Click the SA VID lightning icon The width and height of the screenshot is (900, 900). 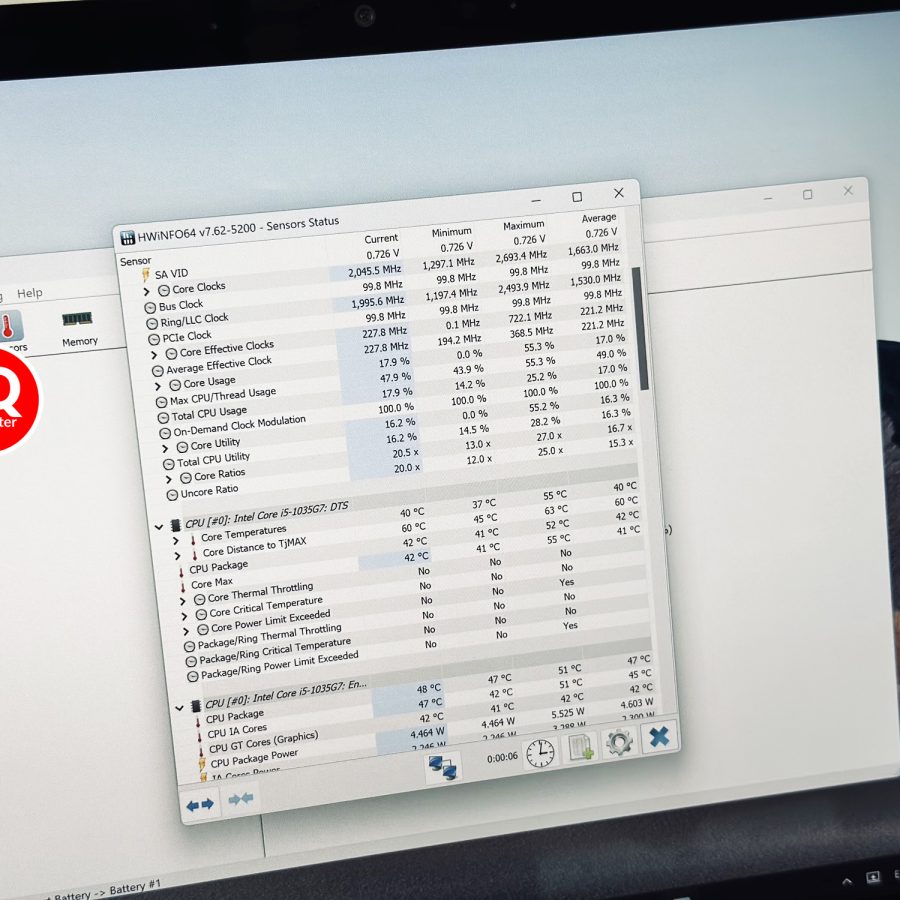[146, 275]
